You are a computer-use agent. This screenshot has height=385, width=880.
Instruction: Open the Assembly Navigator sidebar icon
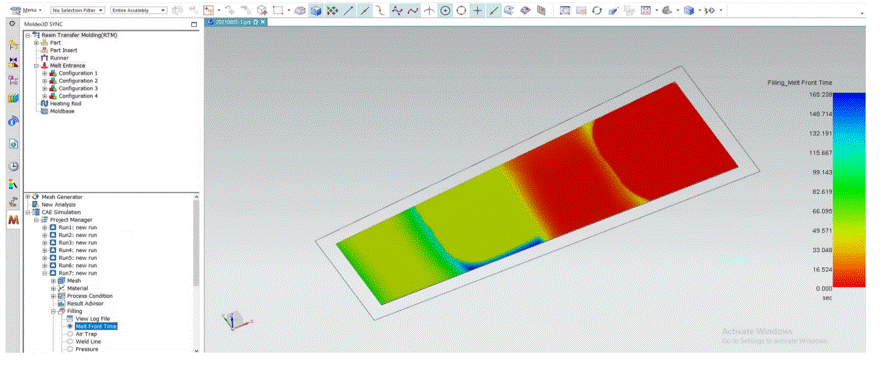point(13,45)
